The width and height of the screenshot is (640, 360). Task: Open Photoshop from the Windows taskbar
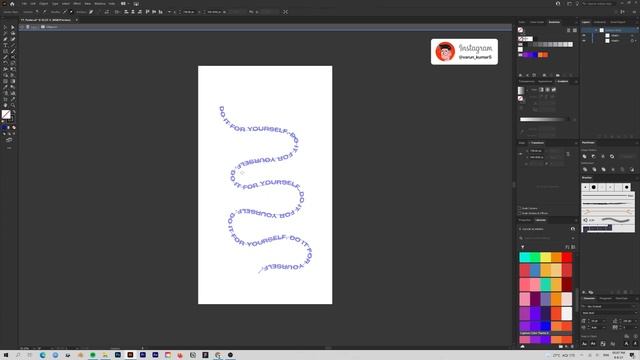(118, 355)
